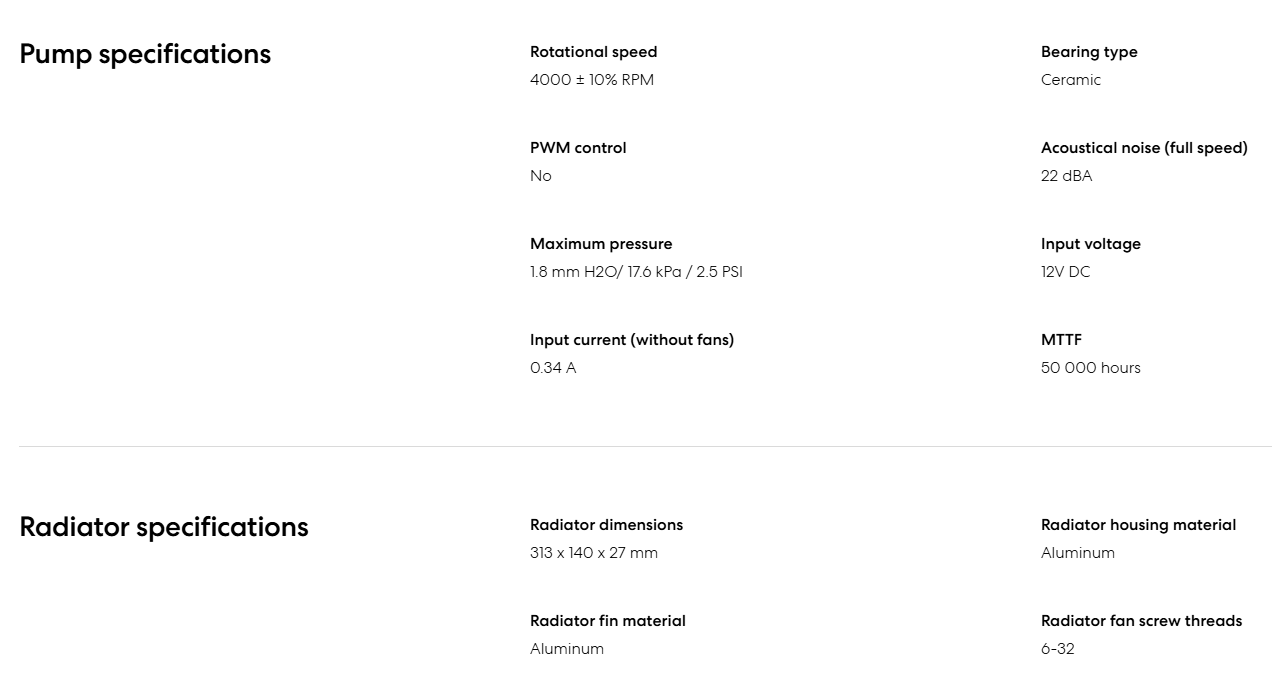Click the Acoustical noise (full speed) label

(1144, 148)
